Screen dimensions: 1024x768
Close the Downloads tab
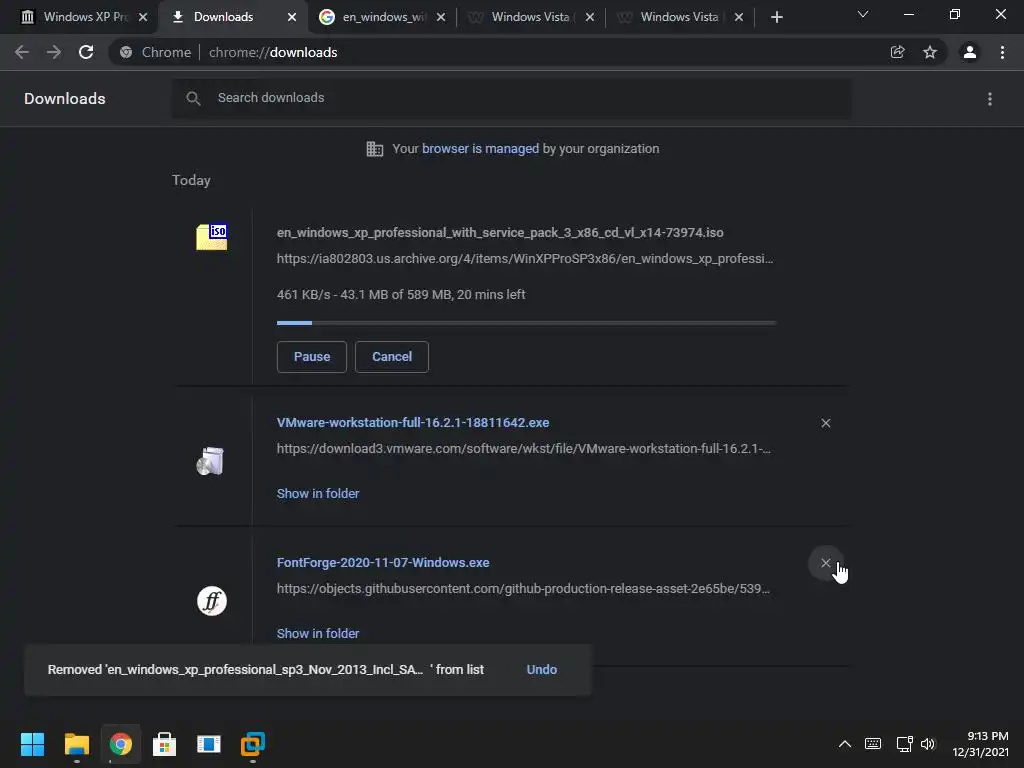coord(292,17)
